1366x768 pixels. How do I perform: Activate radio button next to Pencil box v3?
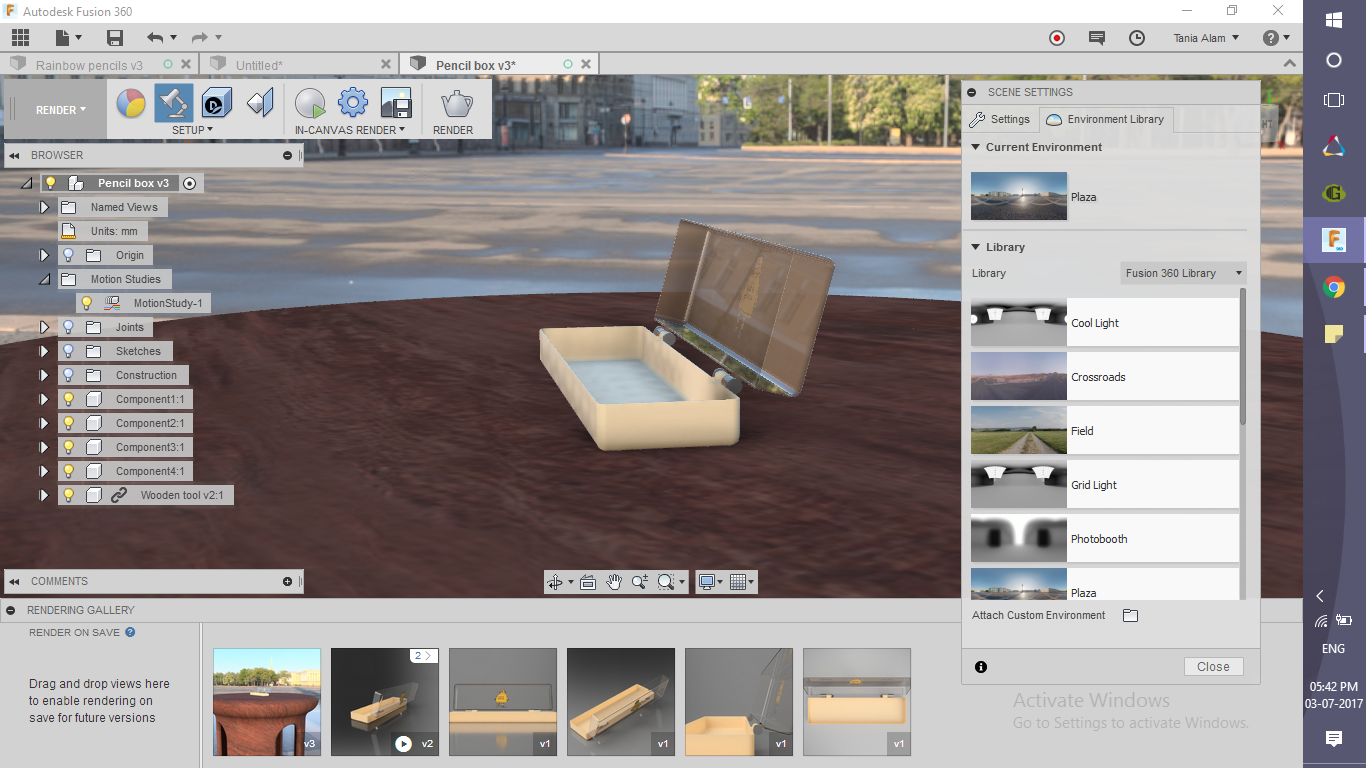pyautogui.click(x=189, y=183)
